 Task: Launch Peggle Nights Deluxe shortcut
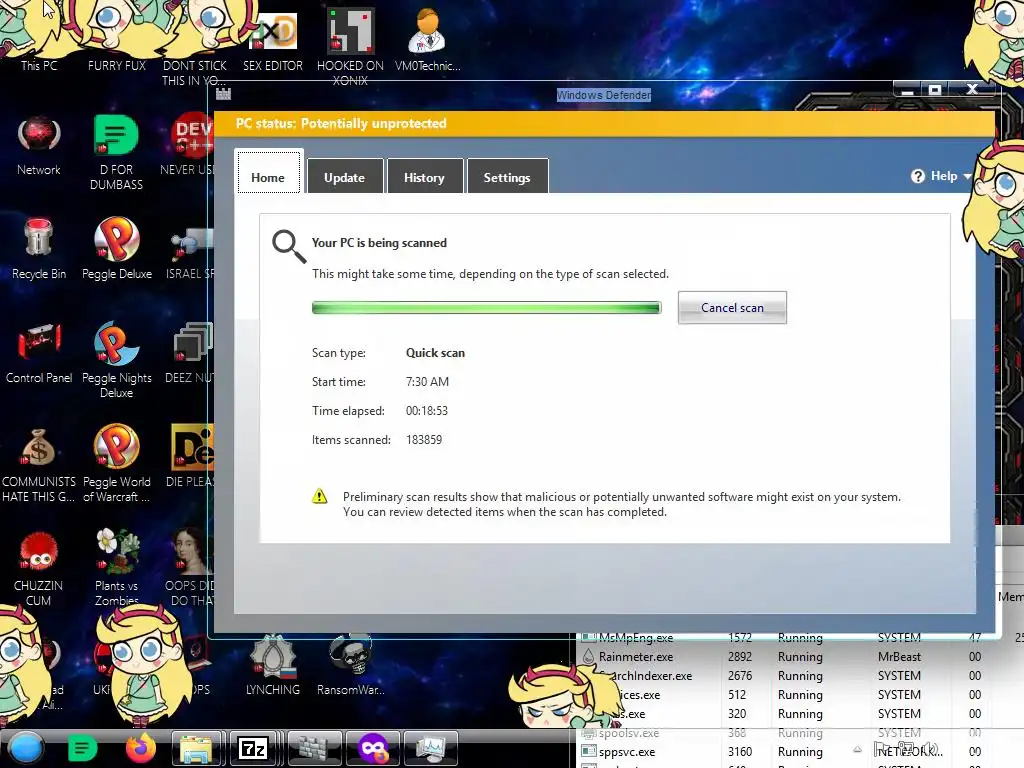pyautogui.click(x=116, y=359)
